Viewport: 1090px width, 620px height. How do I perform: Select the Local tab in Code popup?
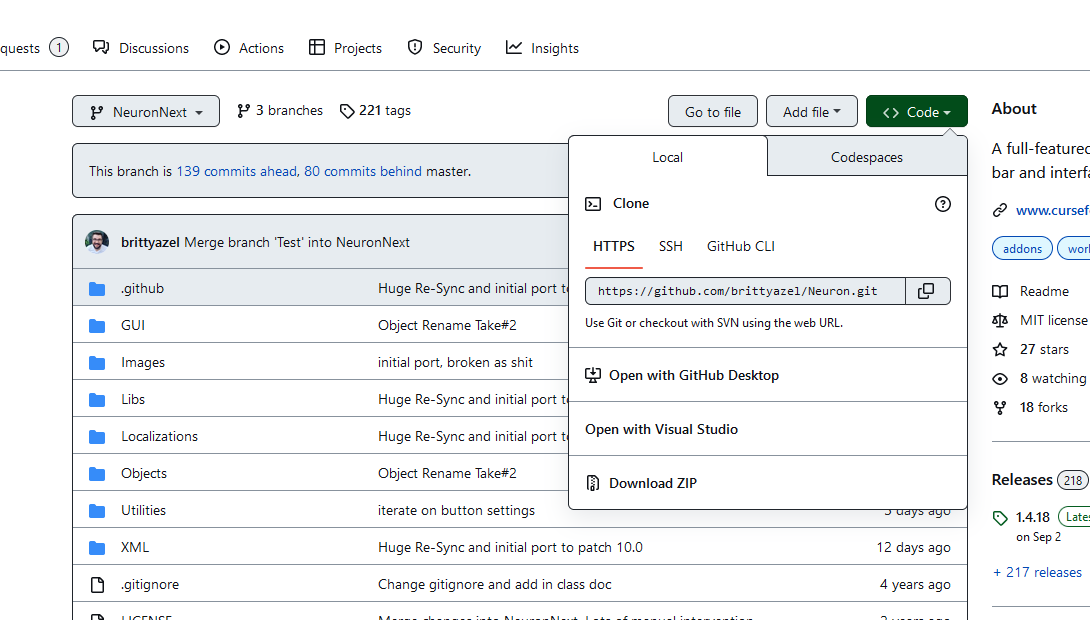667,157
